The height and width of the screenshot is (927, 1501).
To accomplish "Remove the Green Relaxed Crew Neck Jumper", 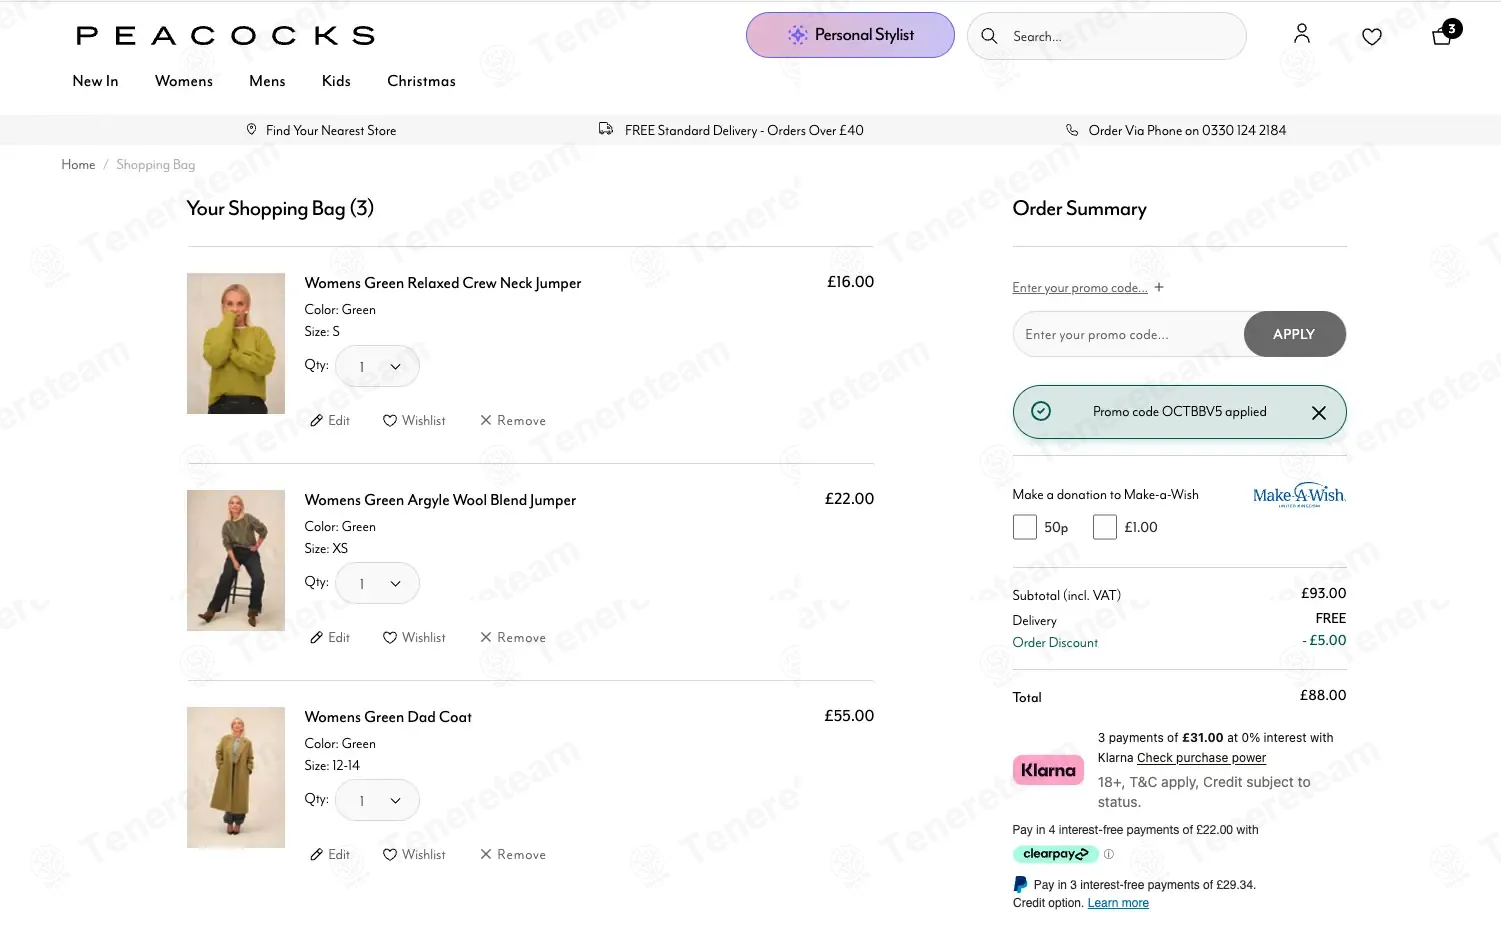I will click(x=513, y=421).
